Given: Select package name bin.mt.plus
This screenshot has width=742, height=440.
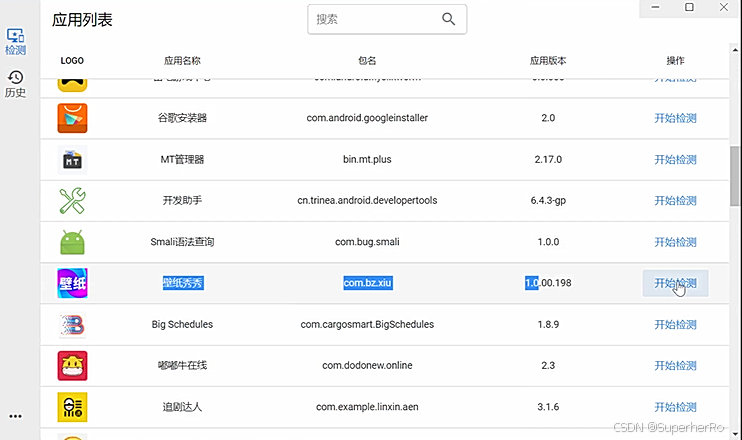Looking at the screenshot, I should pos(367,159).
